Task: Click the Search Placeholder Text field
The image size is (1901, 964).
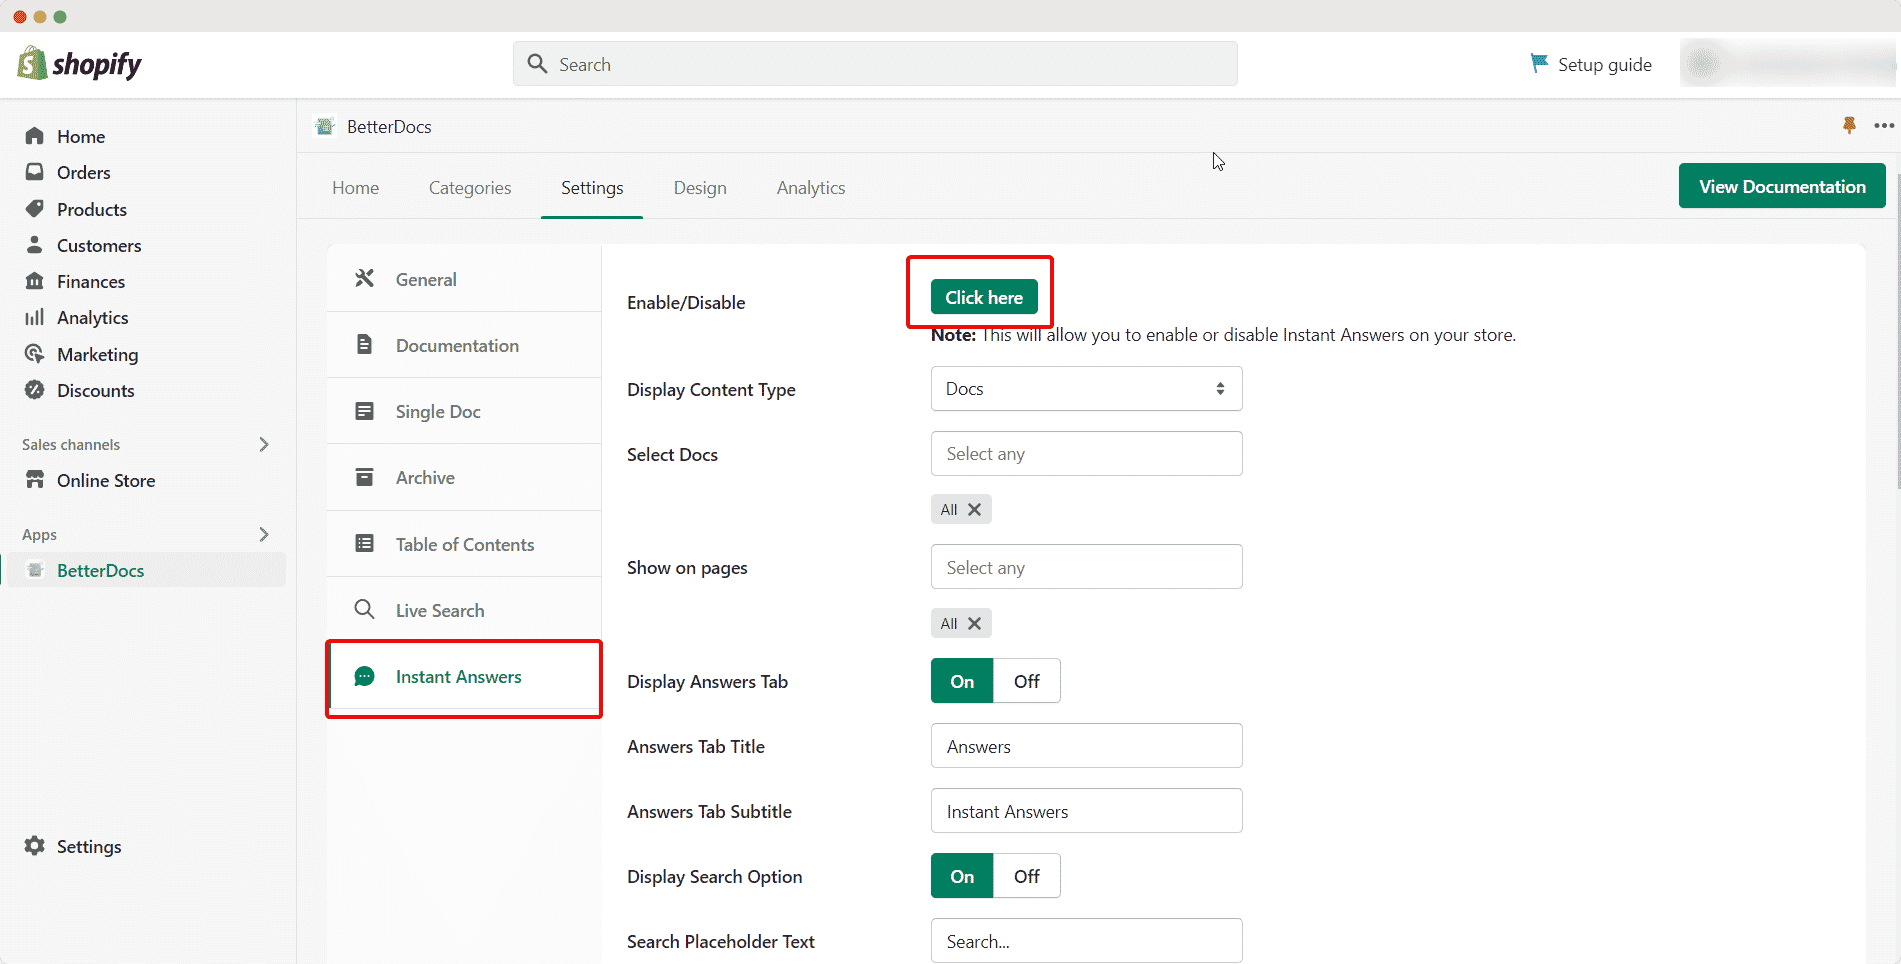Action: [x=1087, y=941]
